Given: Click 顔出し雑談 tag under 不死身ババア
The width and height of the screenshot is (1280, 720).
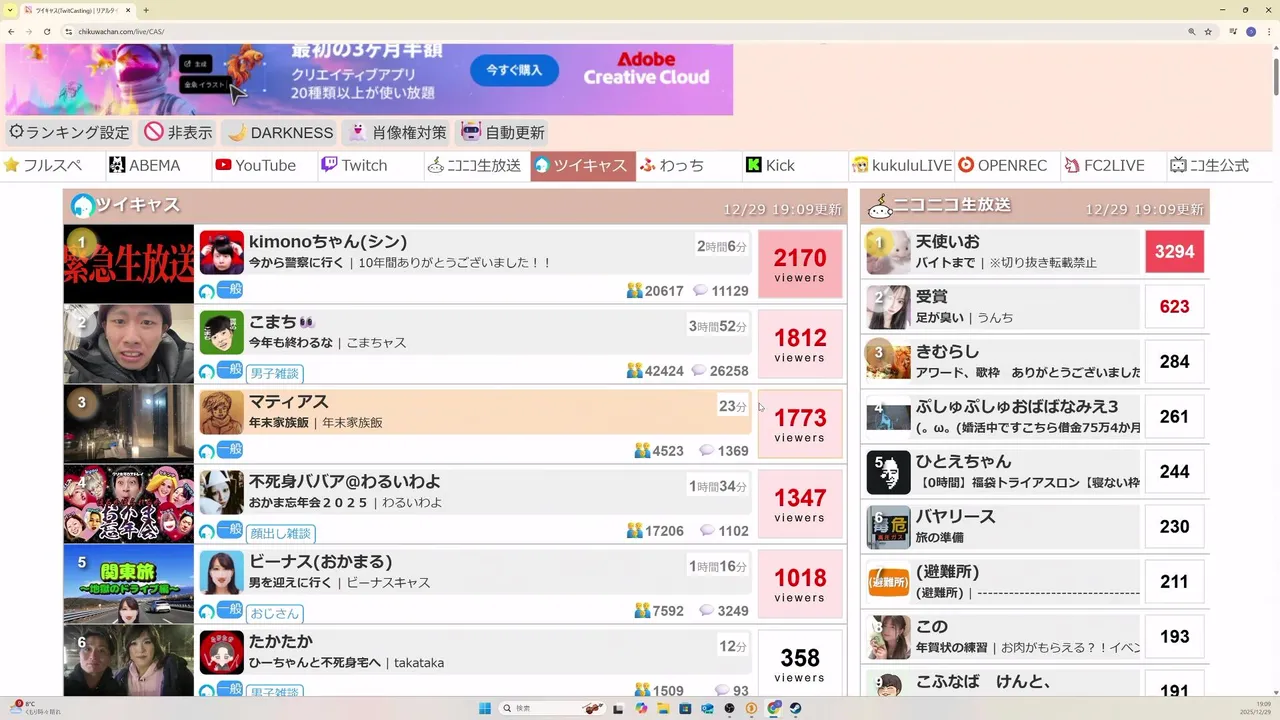Looking at the screenshot, I should [x=281, y=534].
